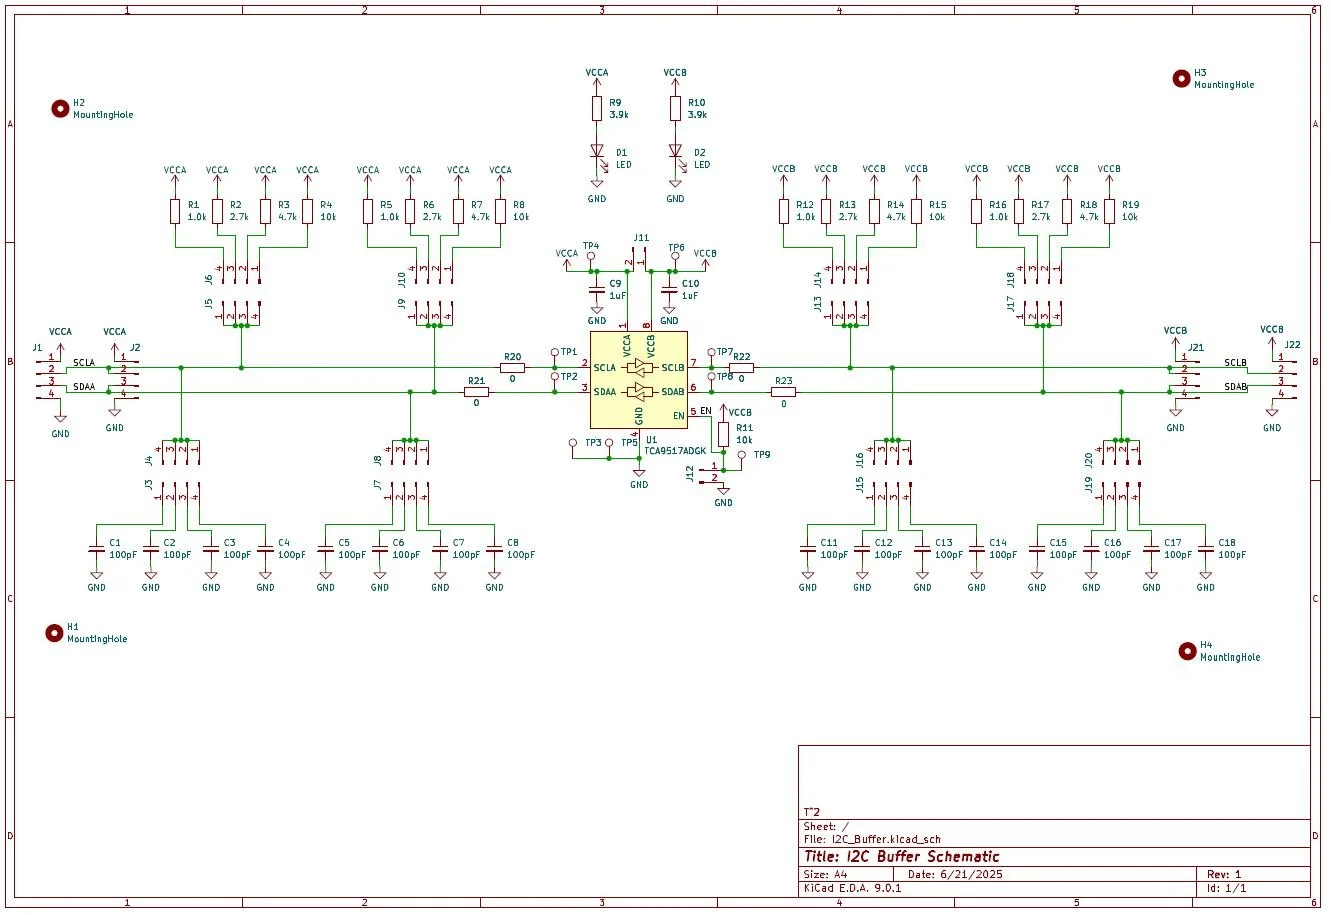The width and height of the screenshot is (1331, 915).
Task: Select zero-ohm resistor R20
Action: point(512,366)
